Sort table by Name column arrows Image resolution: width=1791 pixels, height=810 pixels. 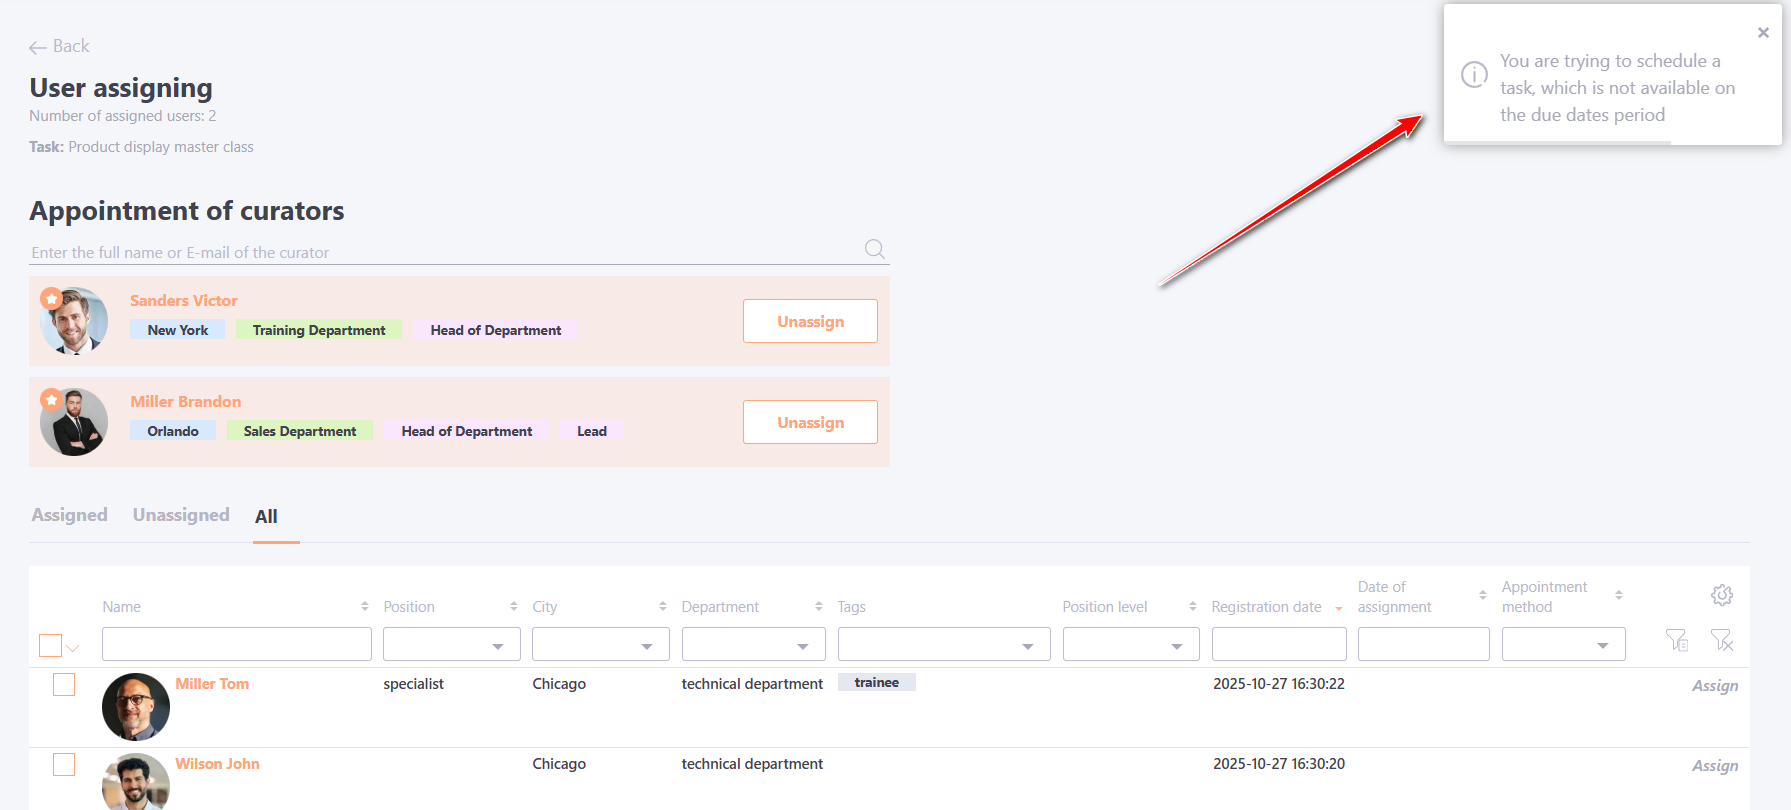pyautogui.click(x=364, y=607)
